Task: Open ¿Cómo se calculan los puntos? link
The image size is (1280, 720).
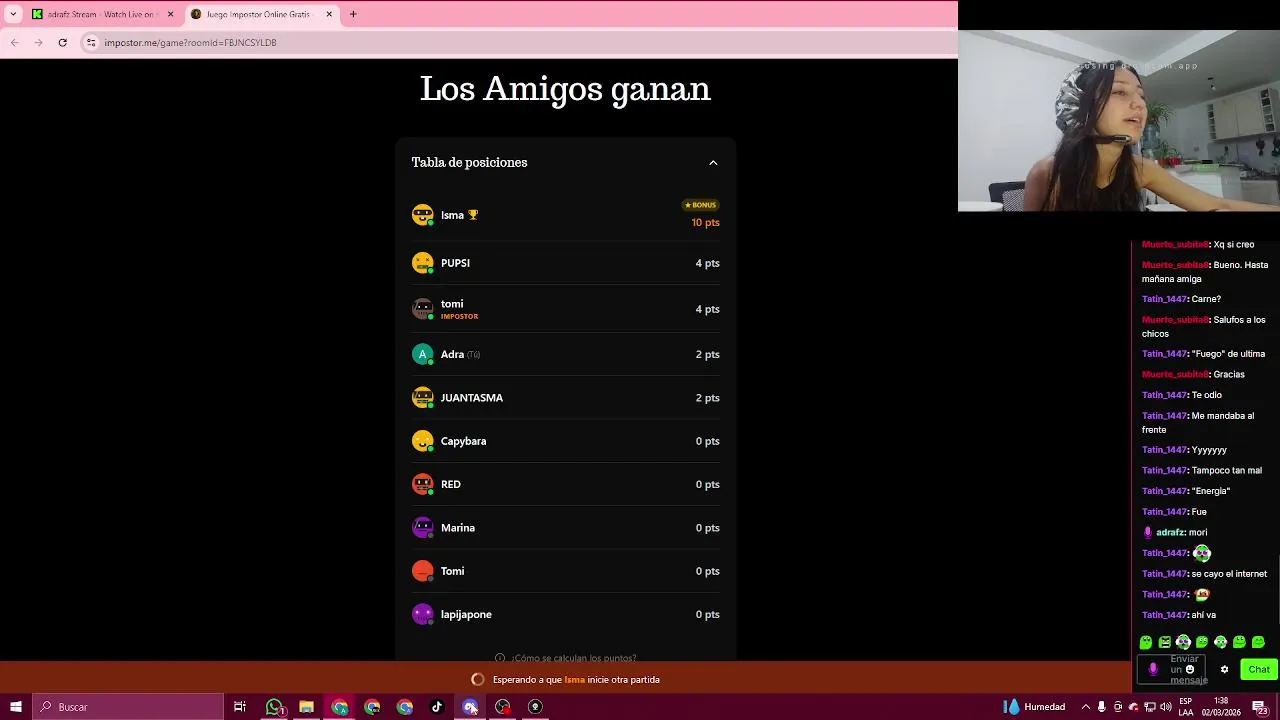Action: (566, 658)
